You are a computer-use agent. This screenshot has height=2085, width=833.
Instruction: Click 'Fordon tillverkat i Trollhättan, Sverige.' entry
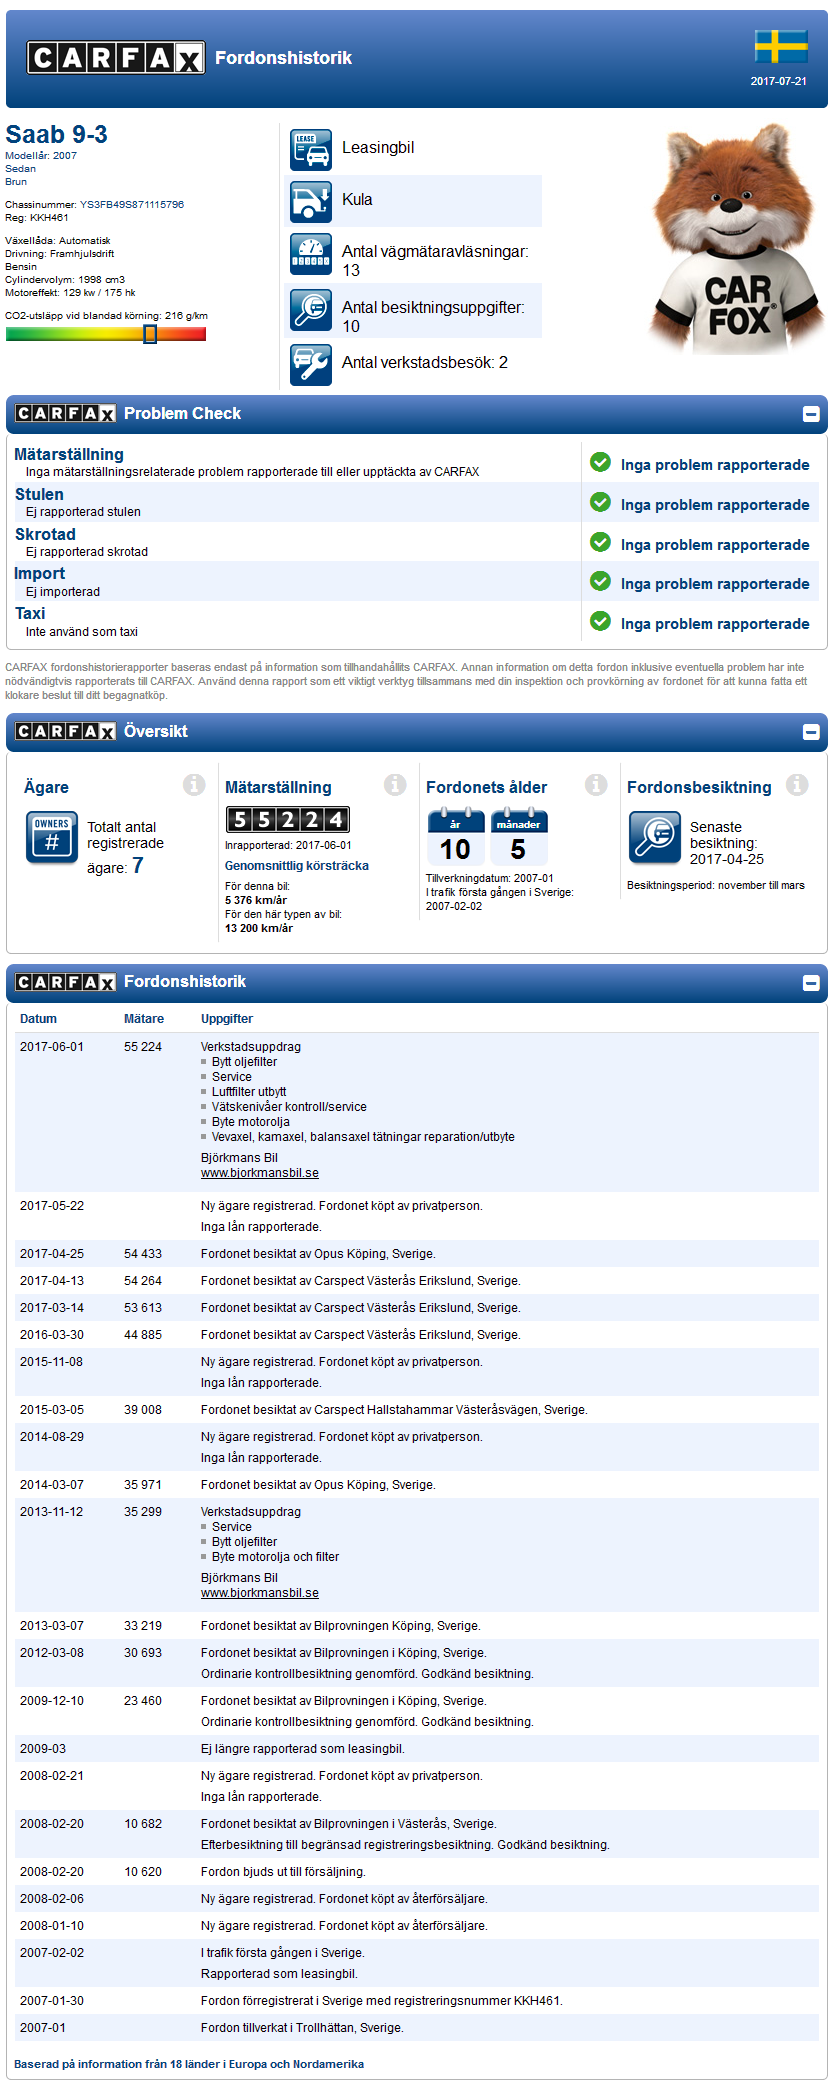coord(302,2028)
